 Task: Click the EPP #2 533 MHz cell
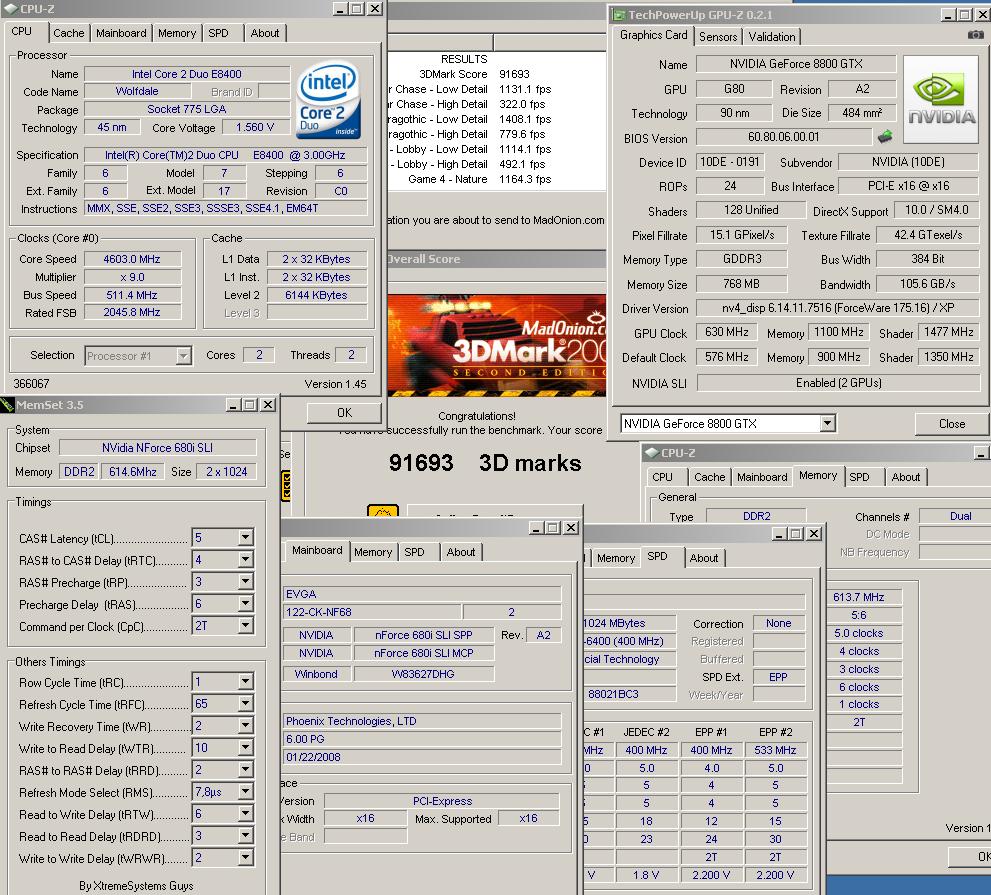[x=775, y=750]
